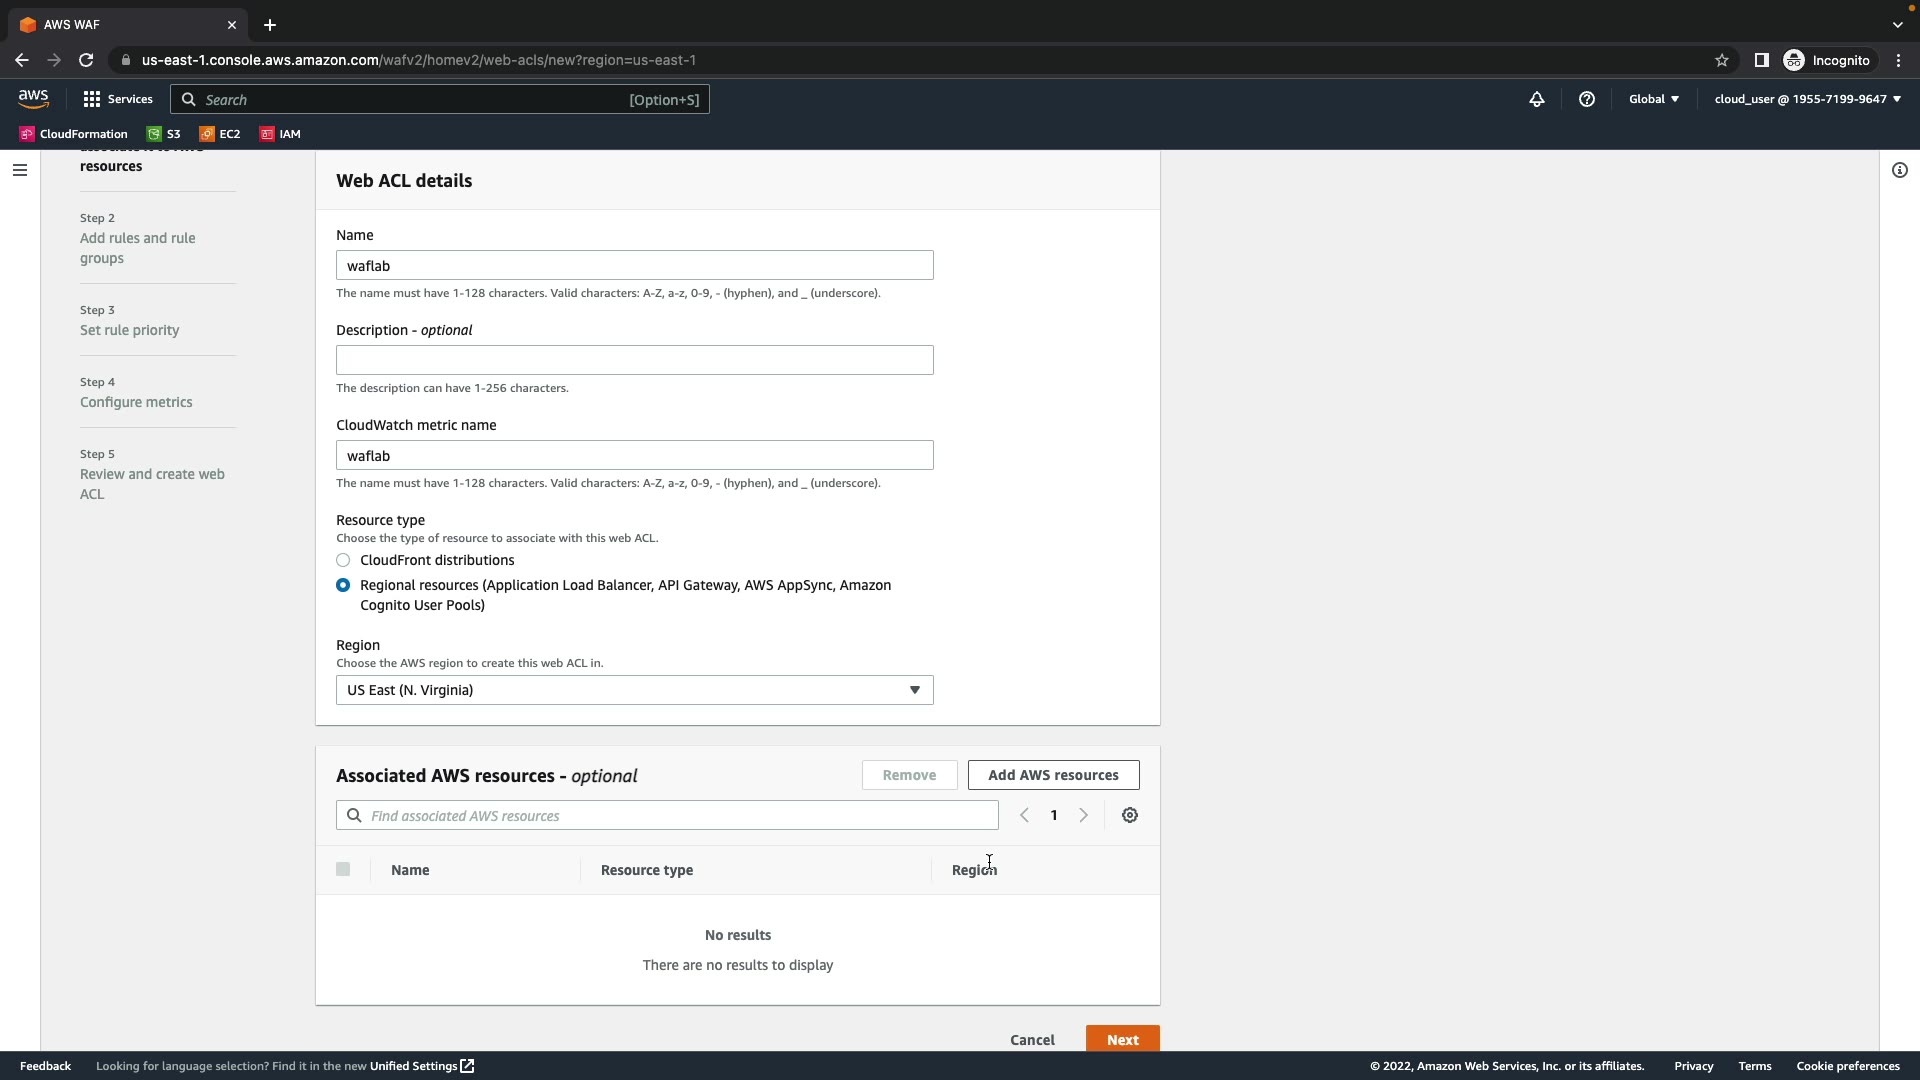Image resolution: width=1920 pixels, height=1080 pixels.
Task: Toggle select-all checkbox in resources table
Action: (343, 869)
